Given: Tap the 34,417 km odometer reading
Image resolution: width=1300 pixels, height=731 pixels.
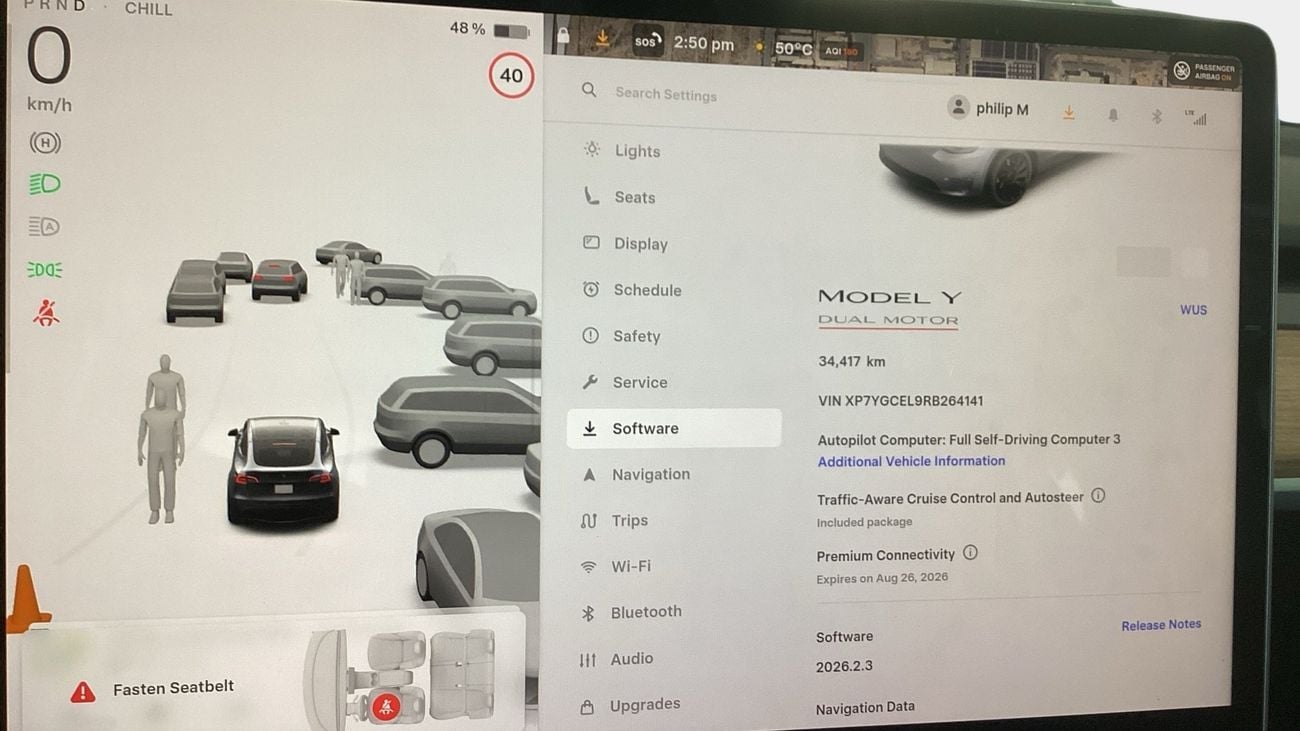Looking at the screenshot, I should (851, 361).
